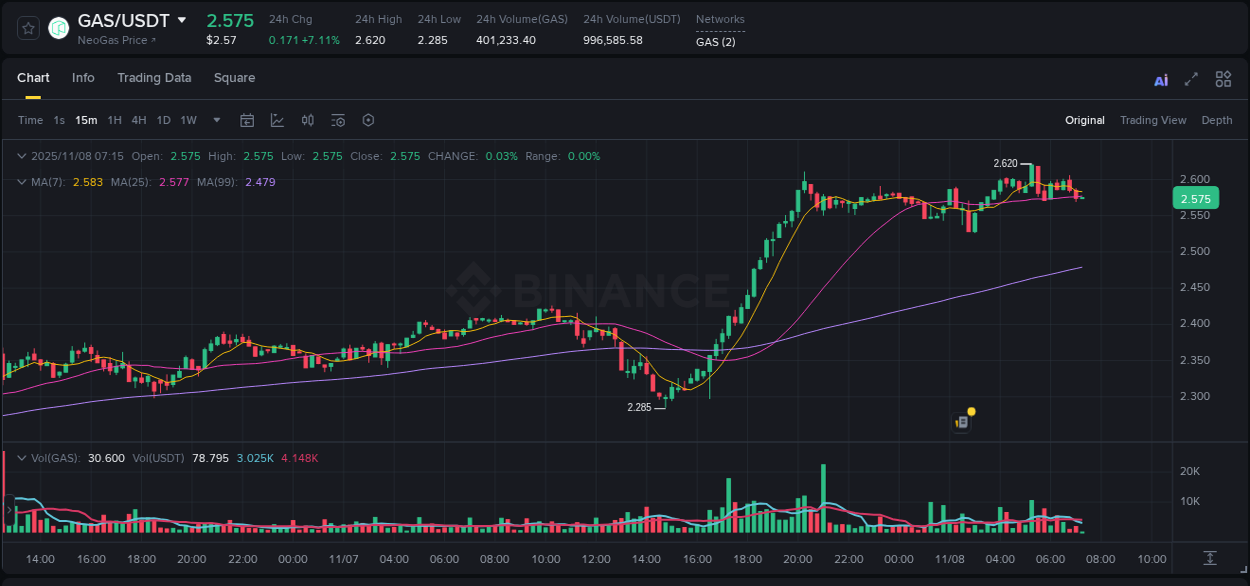
Task: Switch to the Depth view
Action: 1216,120
